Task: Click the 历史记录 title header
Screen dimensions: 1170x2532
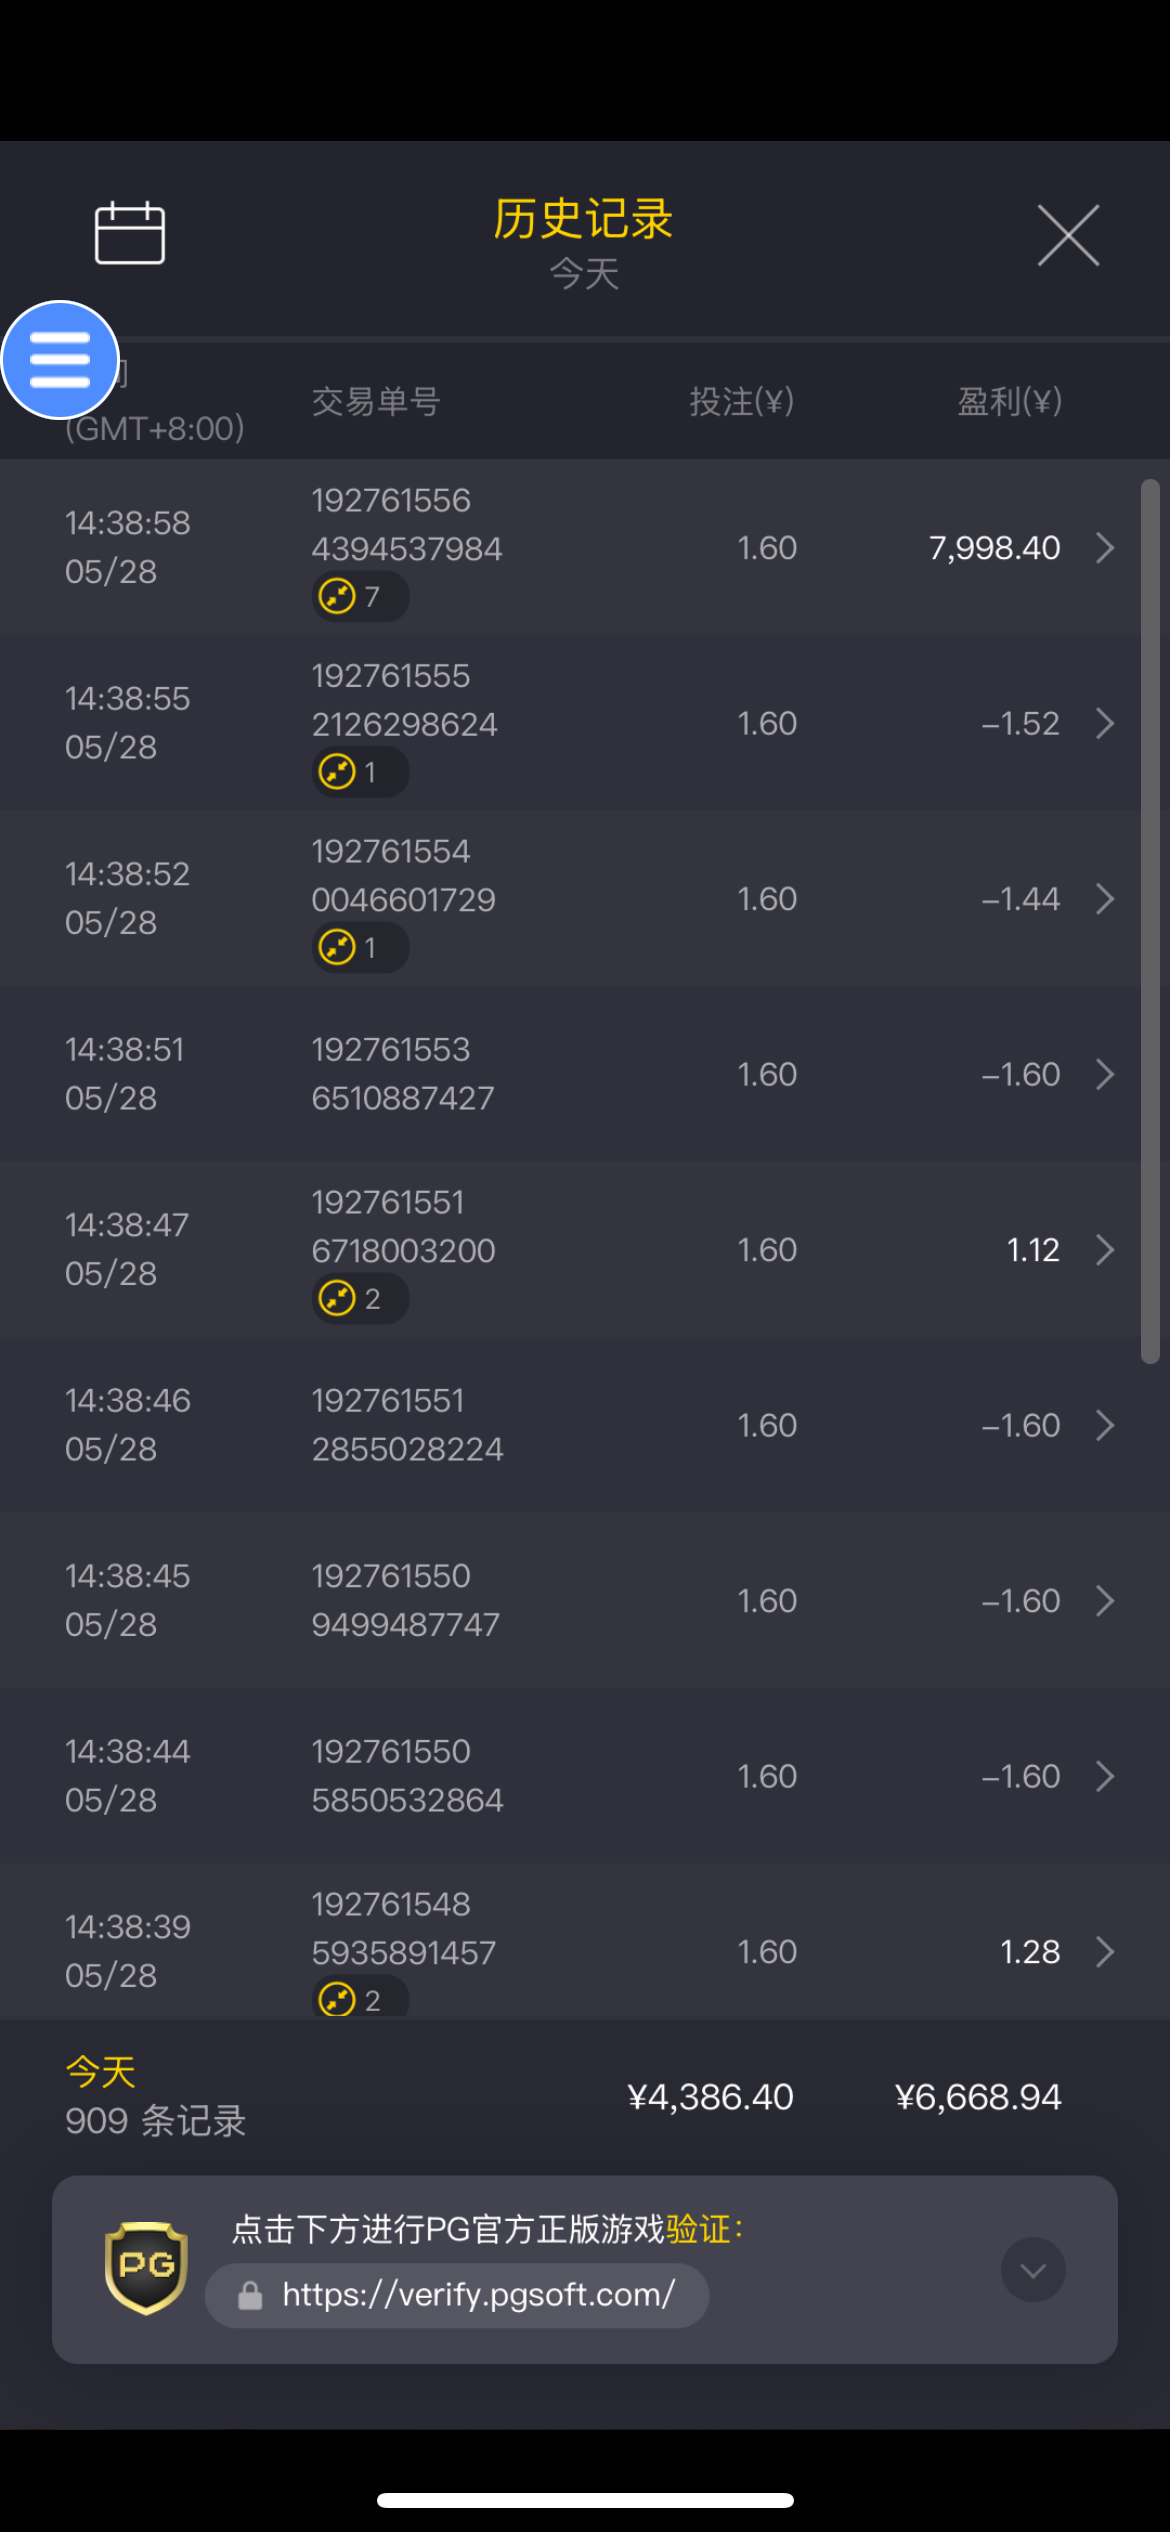Action: pos(583,219)
